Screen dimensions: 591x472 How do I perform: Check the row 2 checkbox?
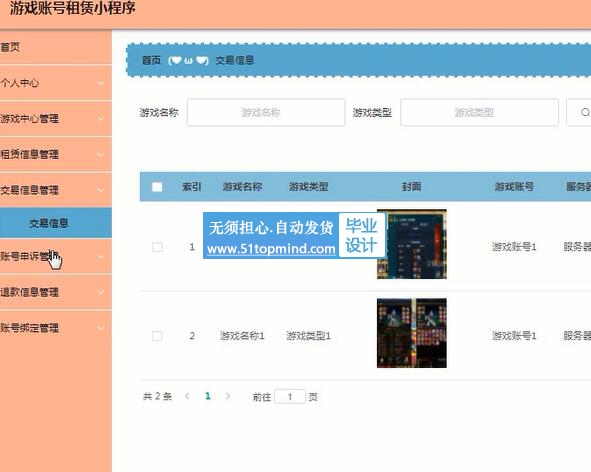tap(157, 336)
